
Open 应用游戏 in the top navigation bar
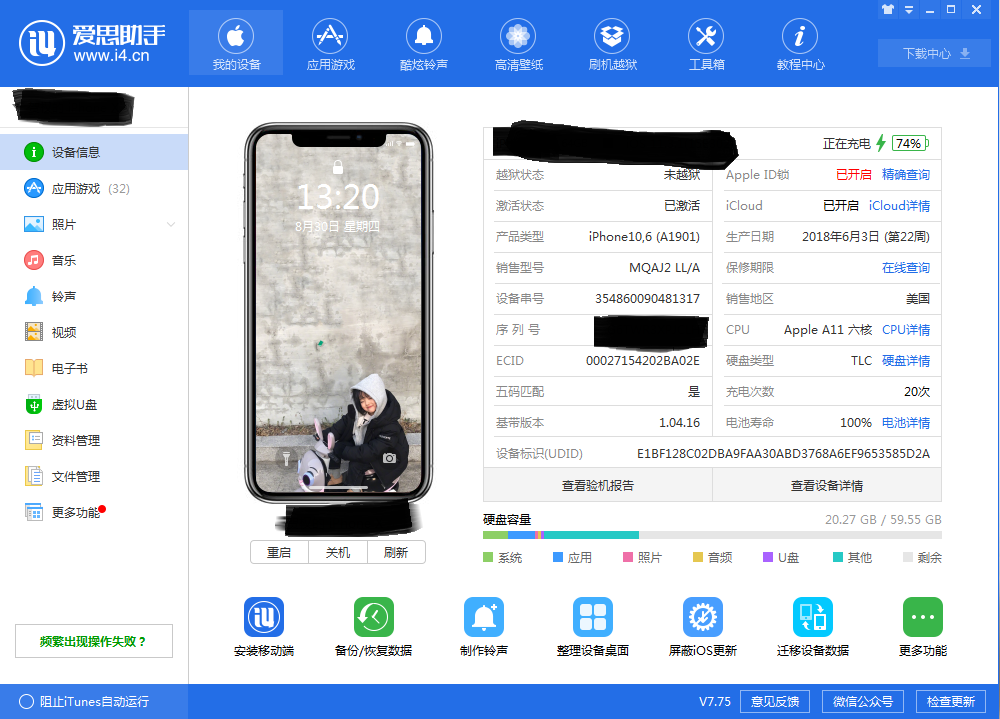(x=330, y=44)
